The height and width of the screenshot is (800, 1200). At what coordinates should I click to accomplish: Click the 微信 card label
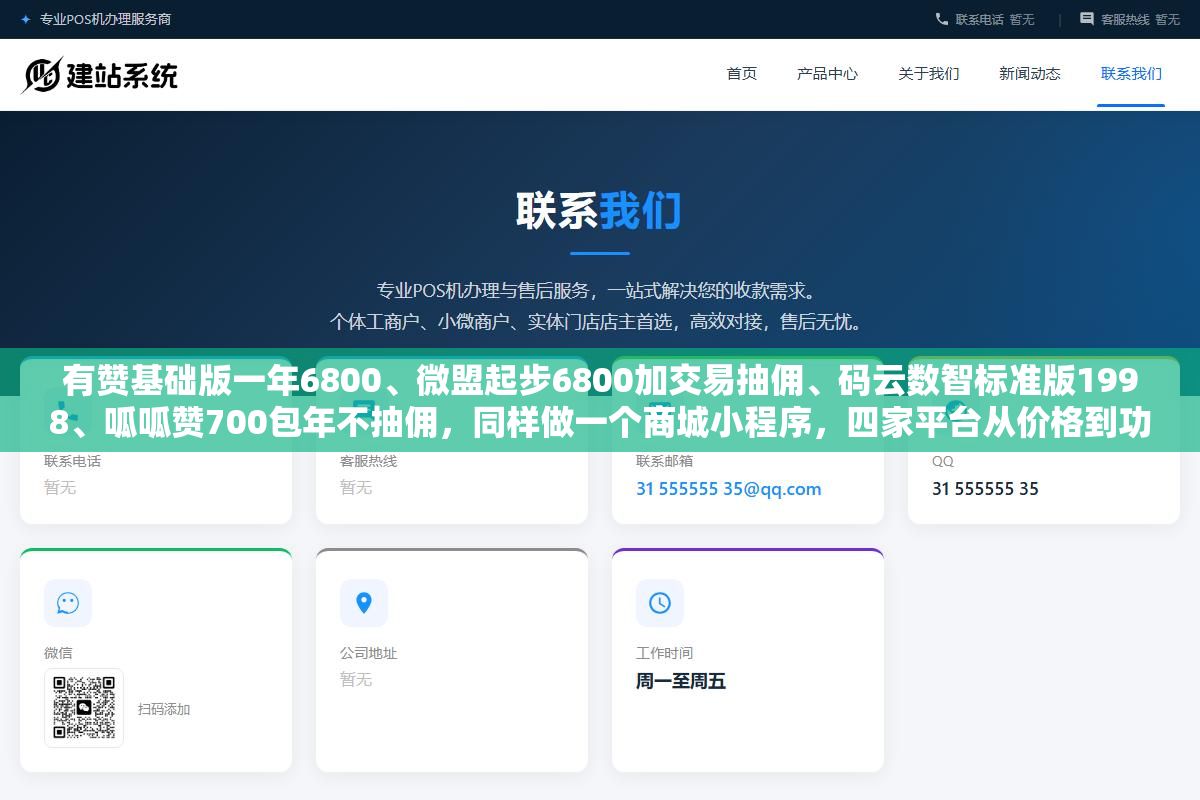(58, 653)
